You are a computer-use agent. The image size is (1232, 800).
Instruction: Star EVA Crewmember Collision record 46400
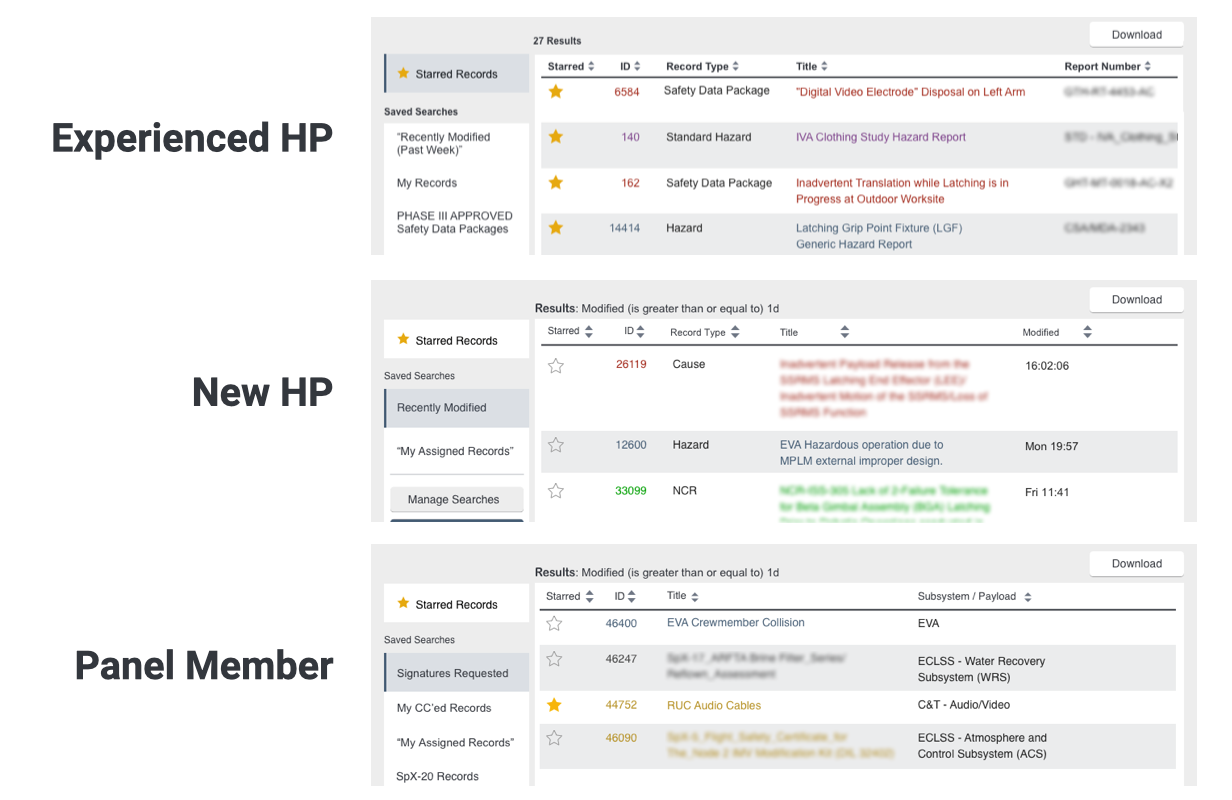click(554, 624)
